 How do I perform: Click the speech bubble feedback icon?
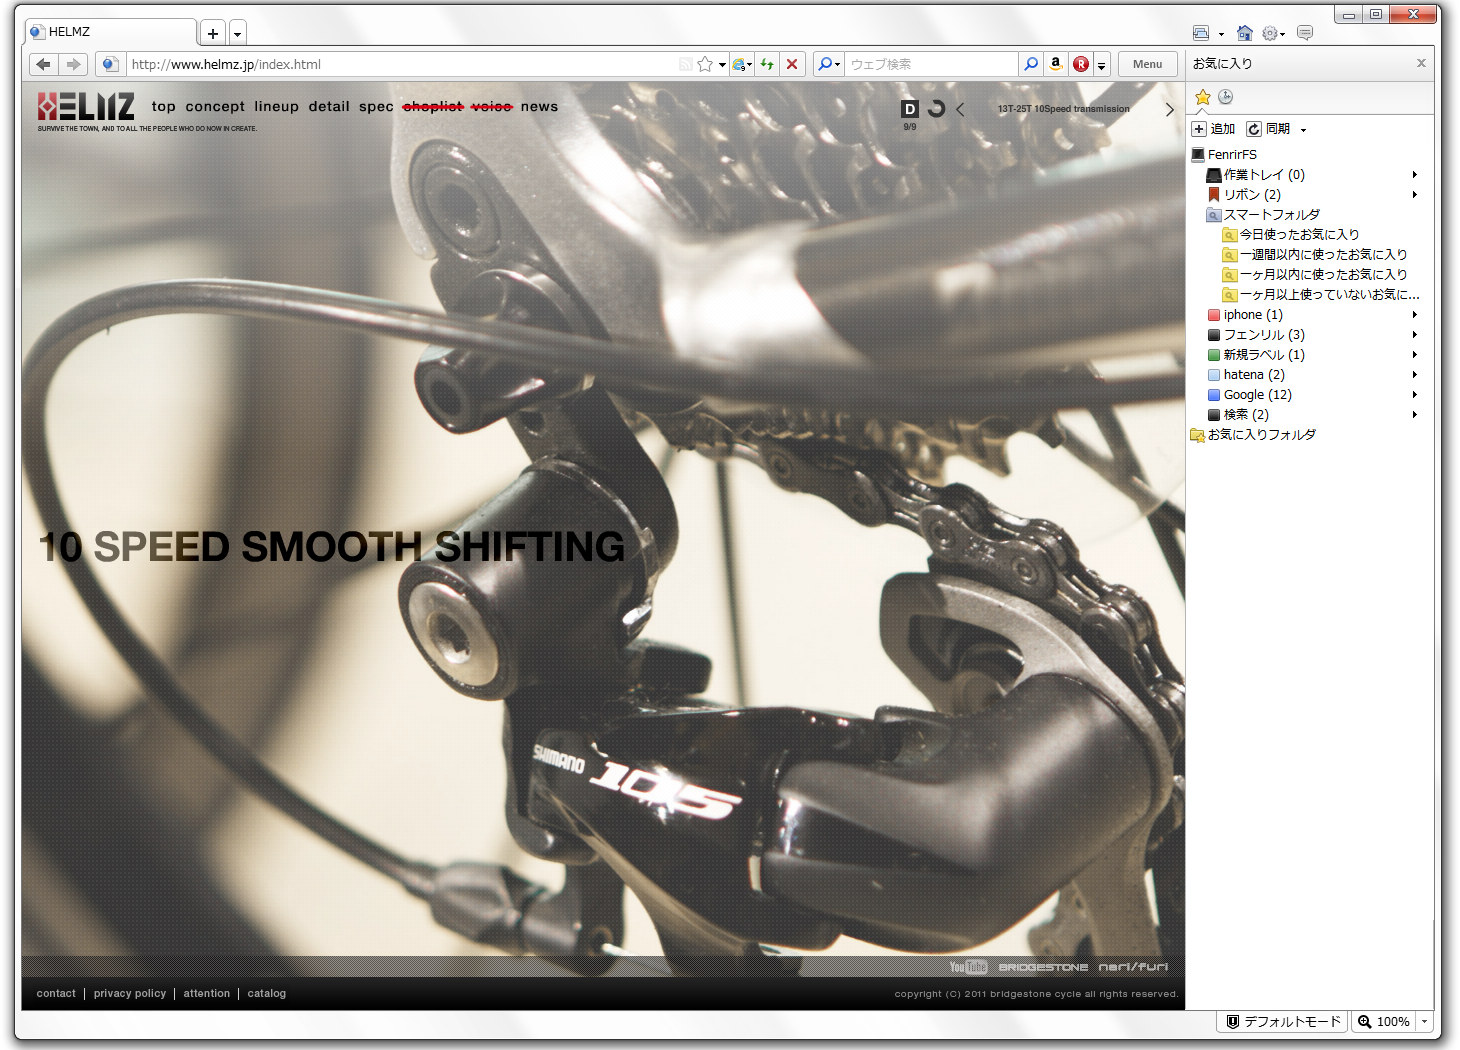coord(1305,33)
